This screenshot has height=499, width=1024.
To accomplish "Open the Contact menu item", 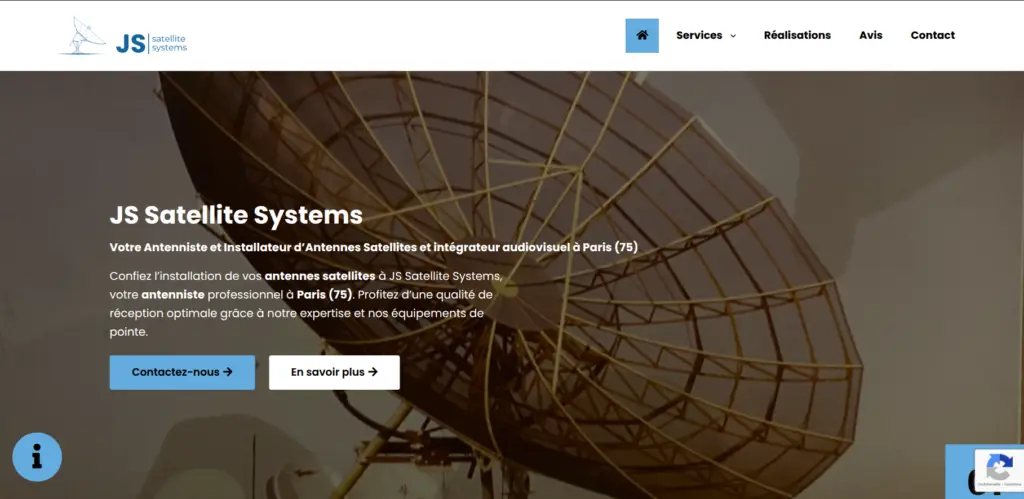I will [933, 35].
